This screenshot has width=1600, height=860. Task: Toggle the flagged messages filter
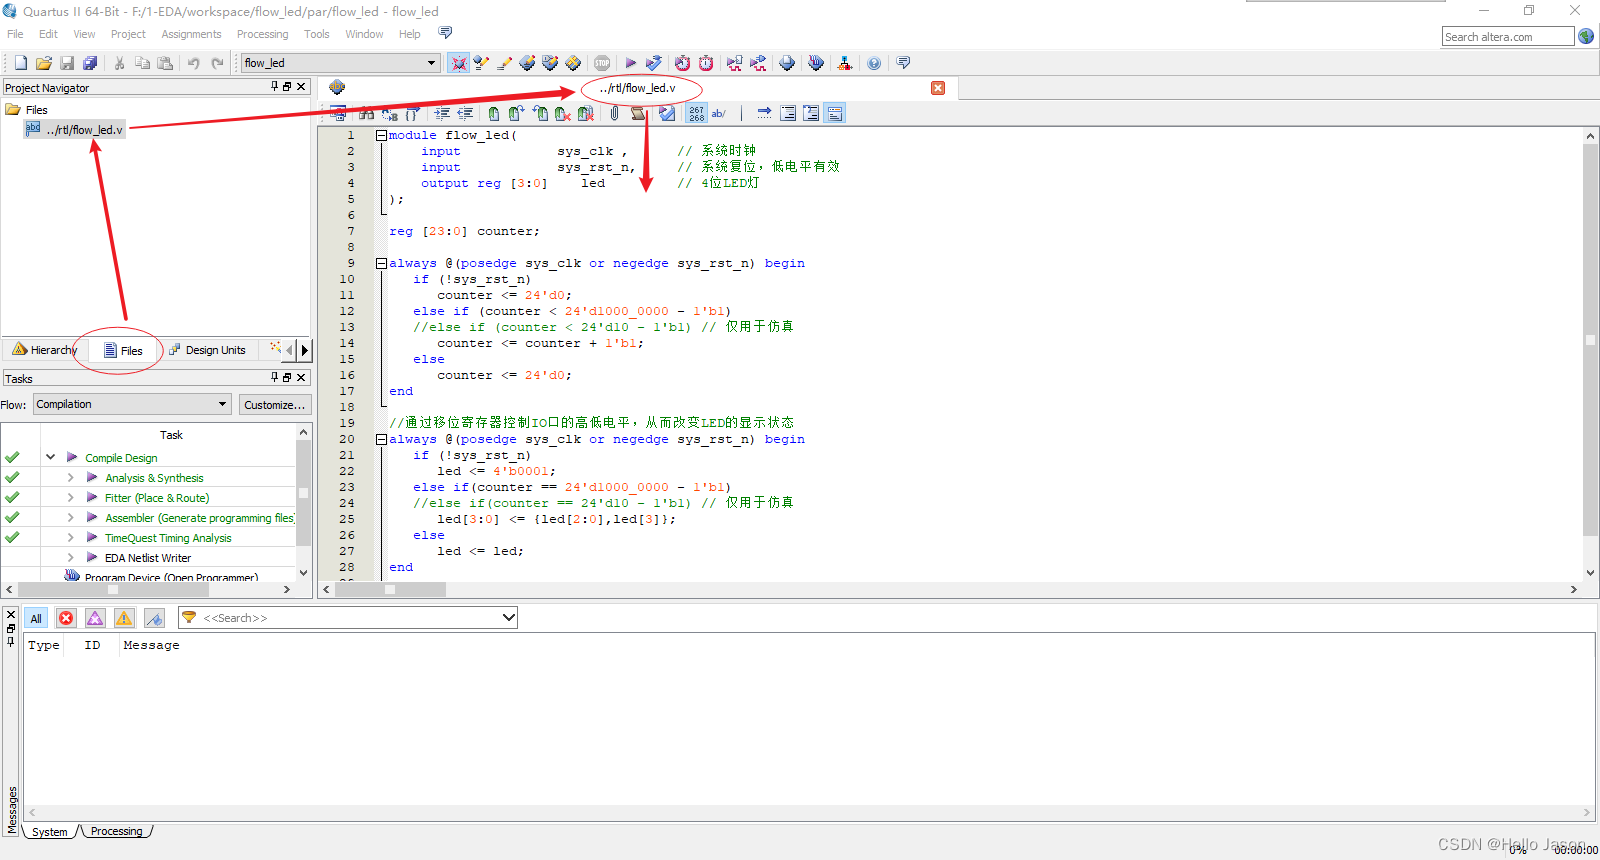154,618
